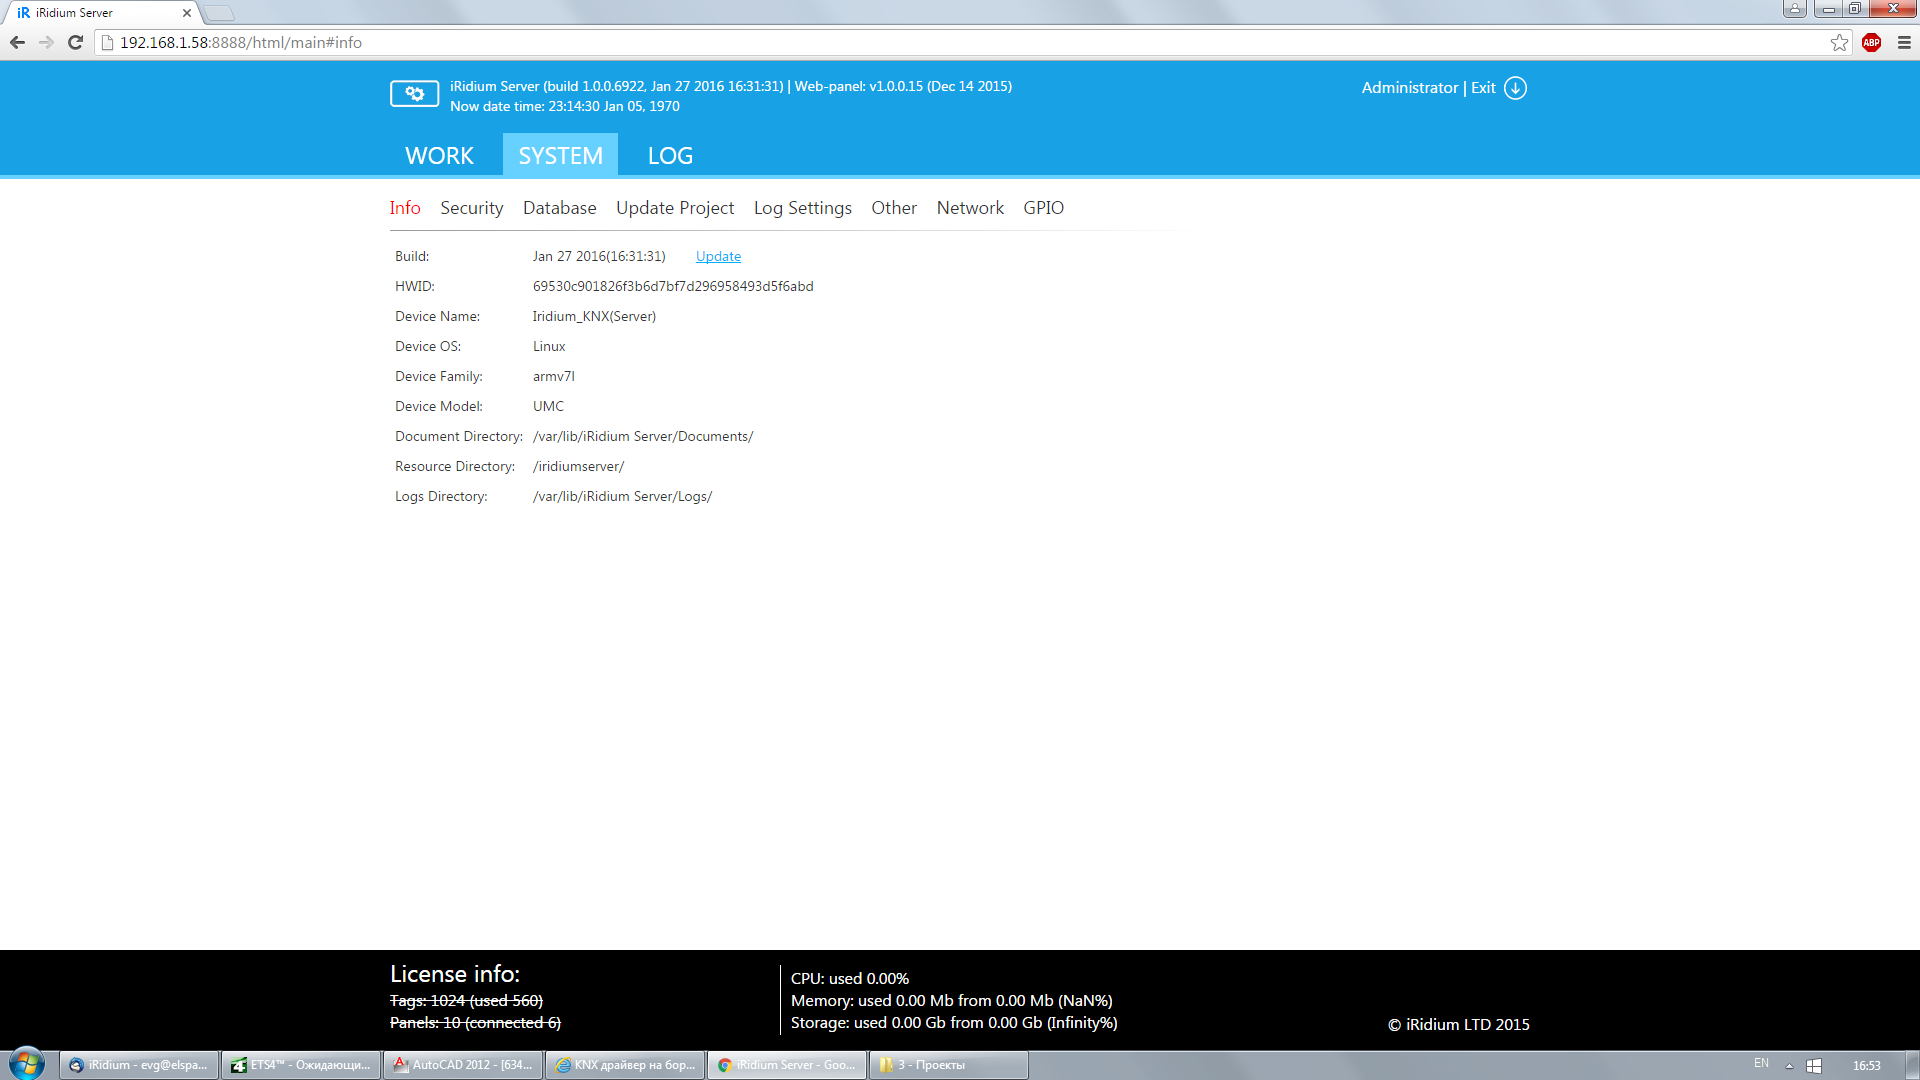The width and height of the screenshot is (1920, 1080).
Task: Show hidden system tray icons arrow
Action: pos(1789,1066)
